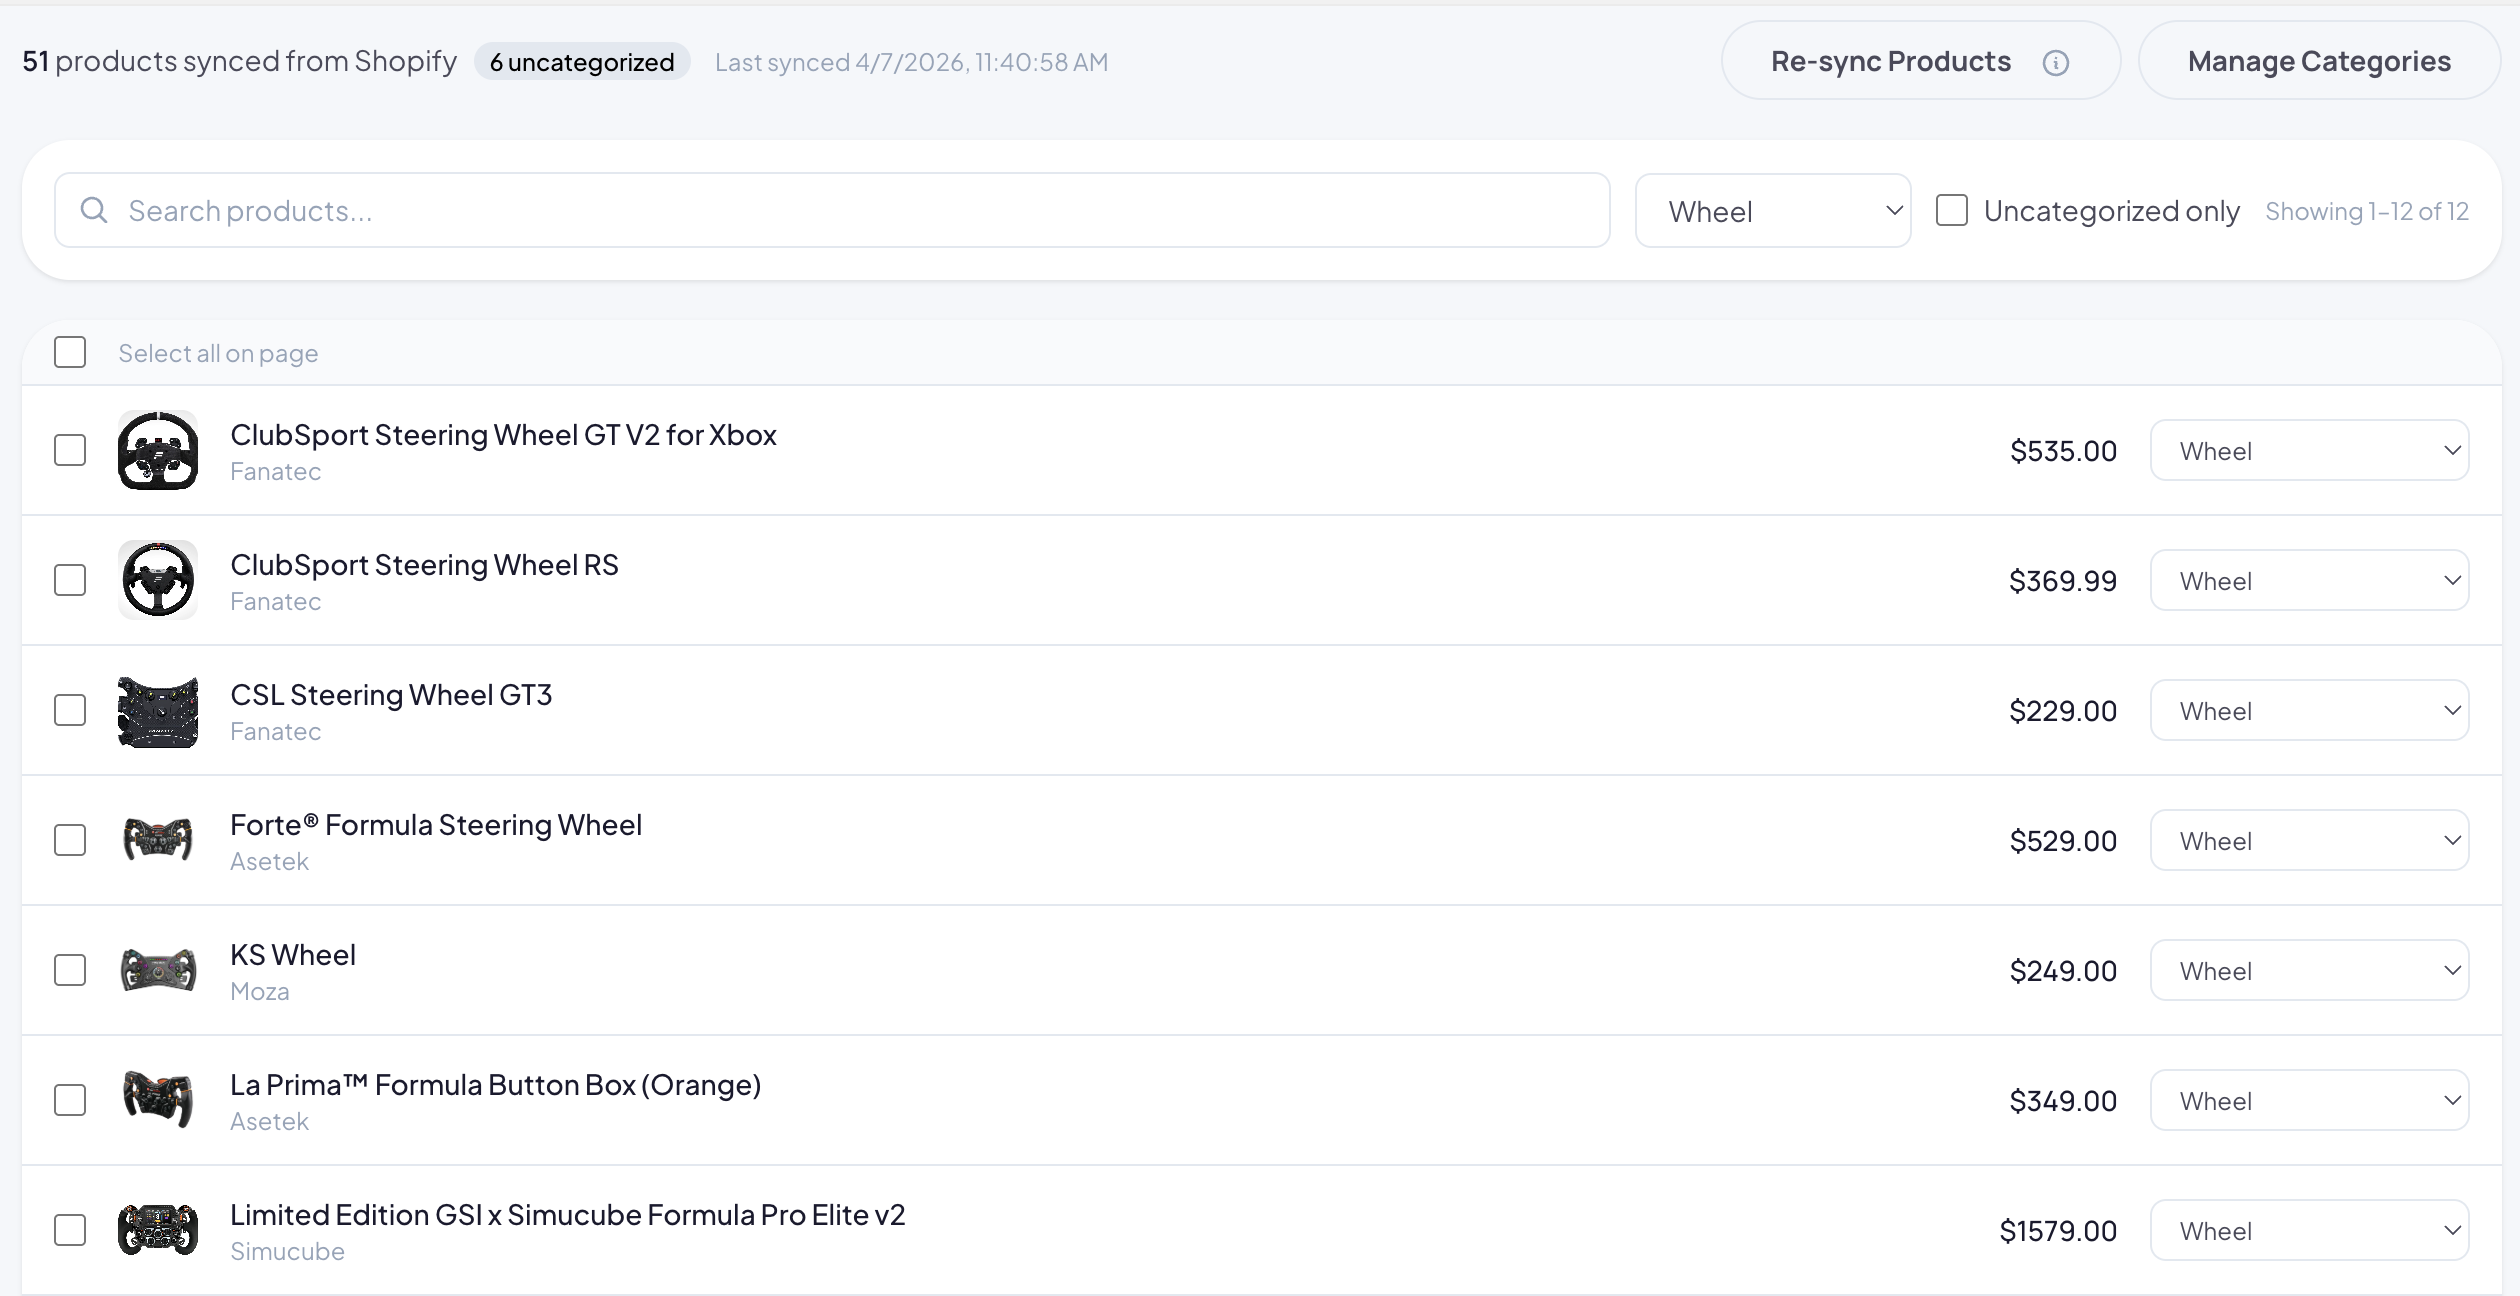Click the Last synced timestamp text
The image size is (2520, 1296).
911,62
